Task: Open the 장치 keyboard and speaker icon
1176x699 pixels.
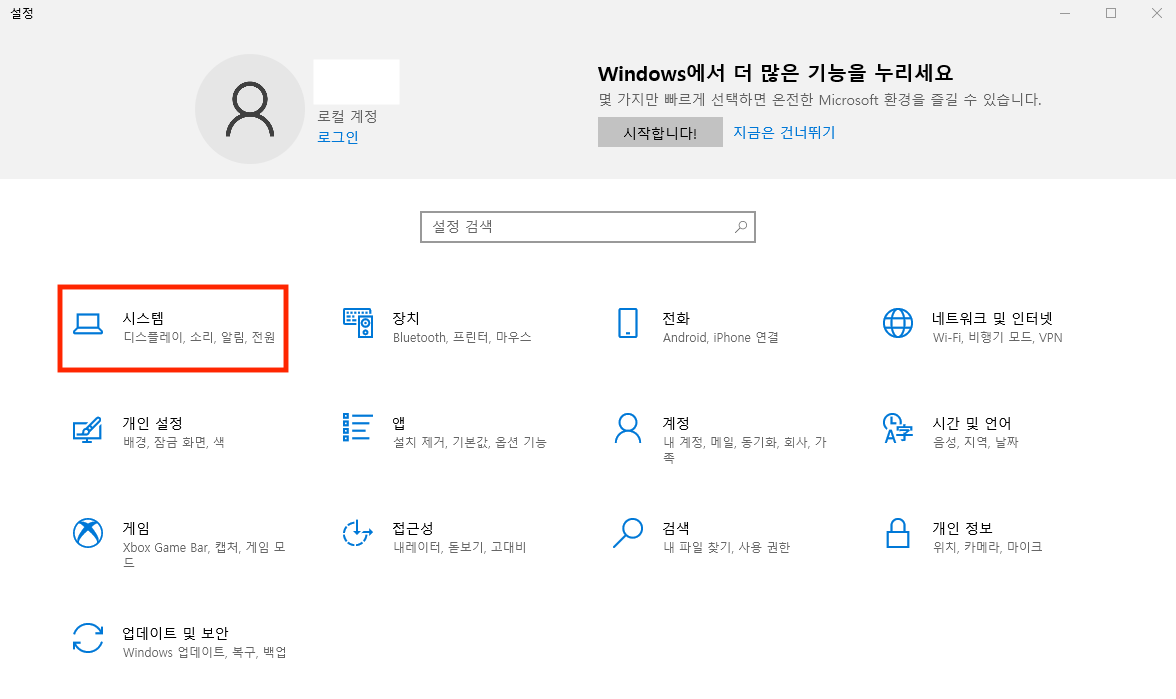Action: pyautogui.click(x=358, y=323)
